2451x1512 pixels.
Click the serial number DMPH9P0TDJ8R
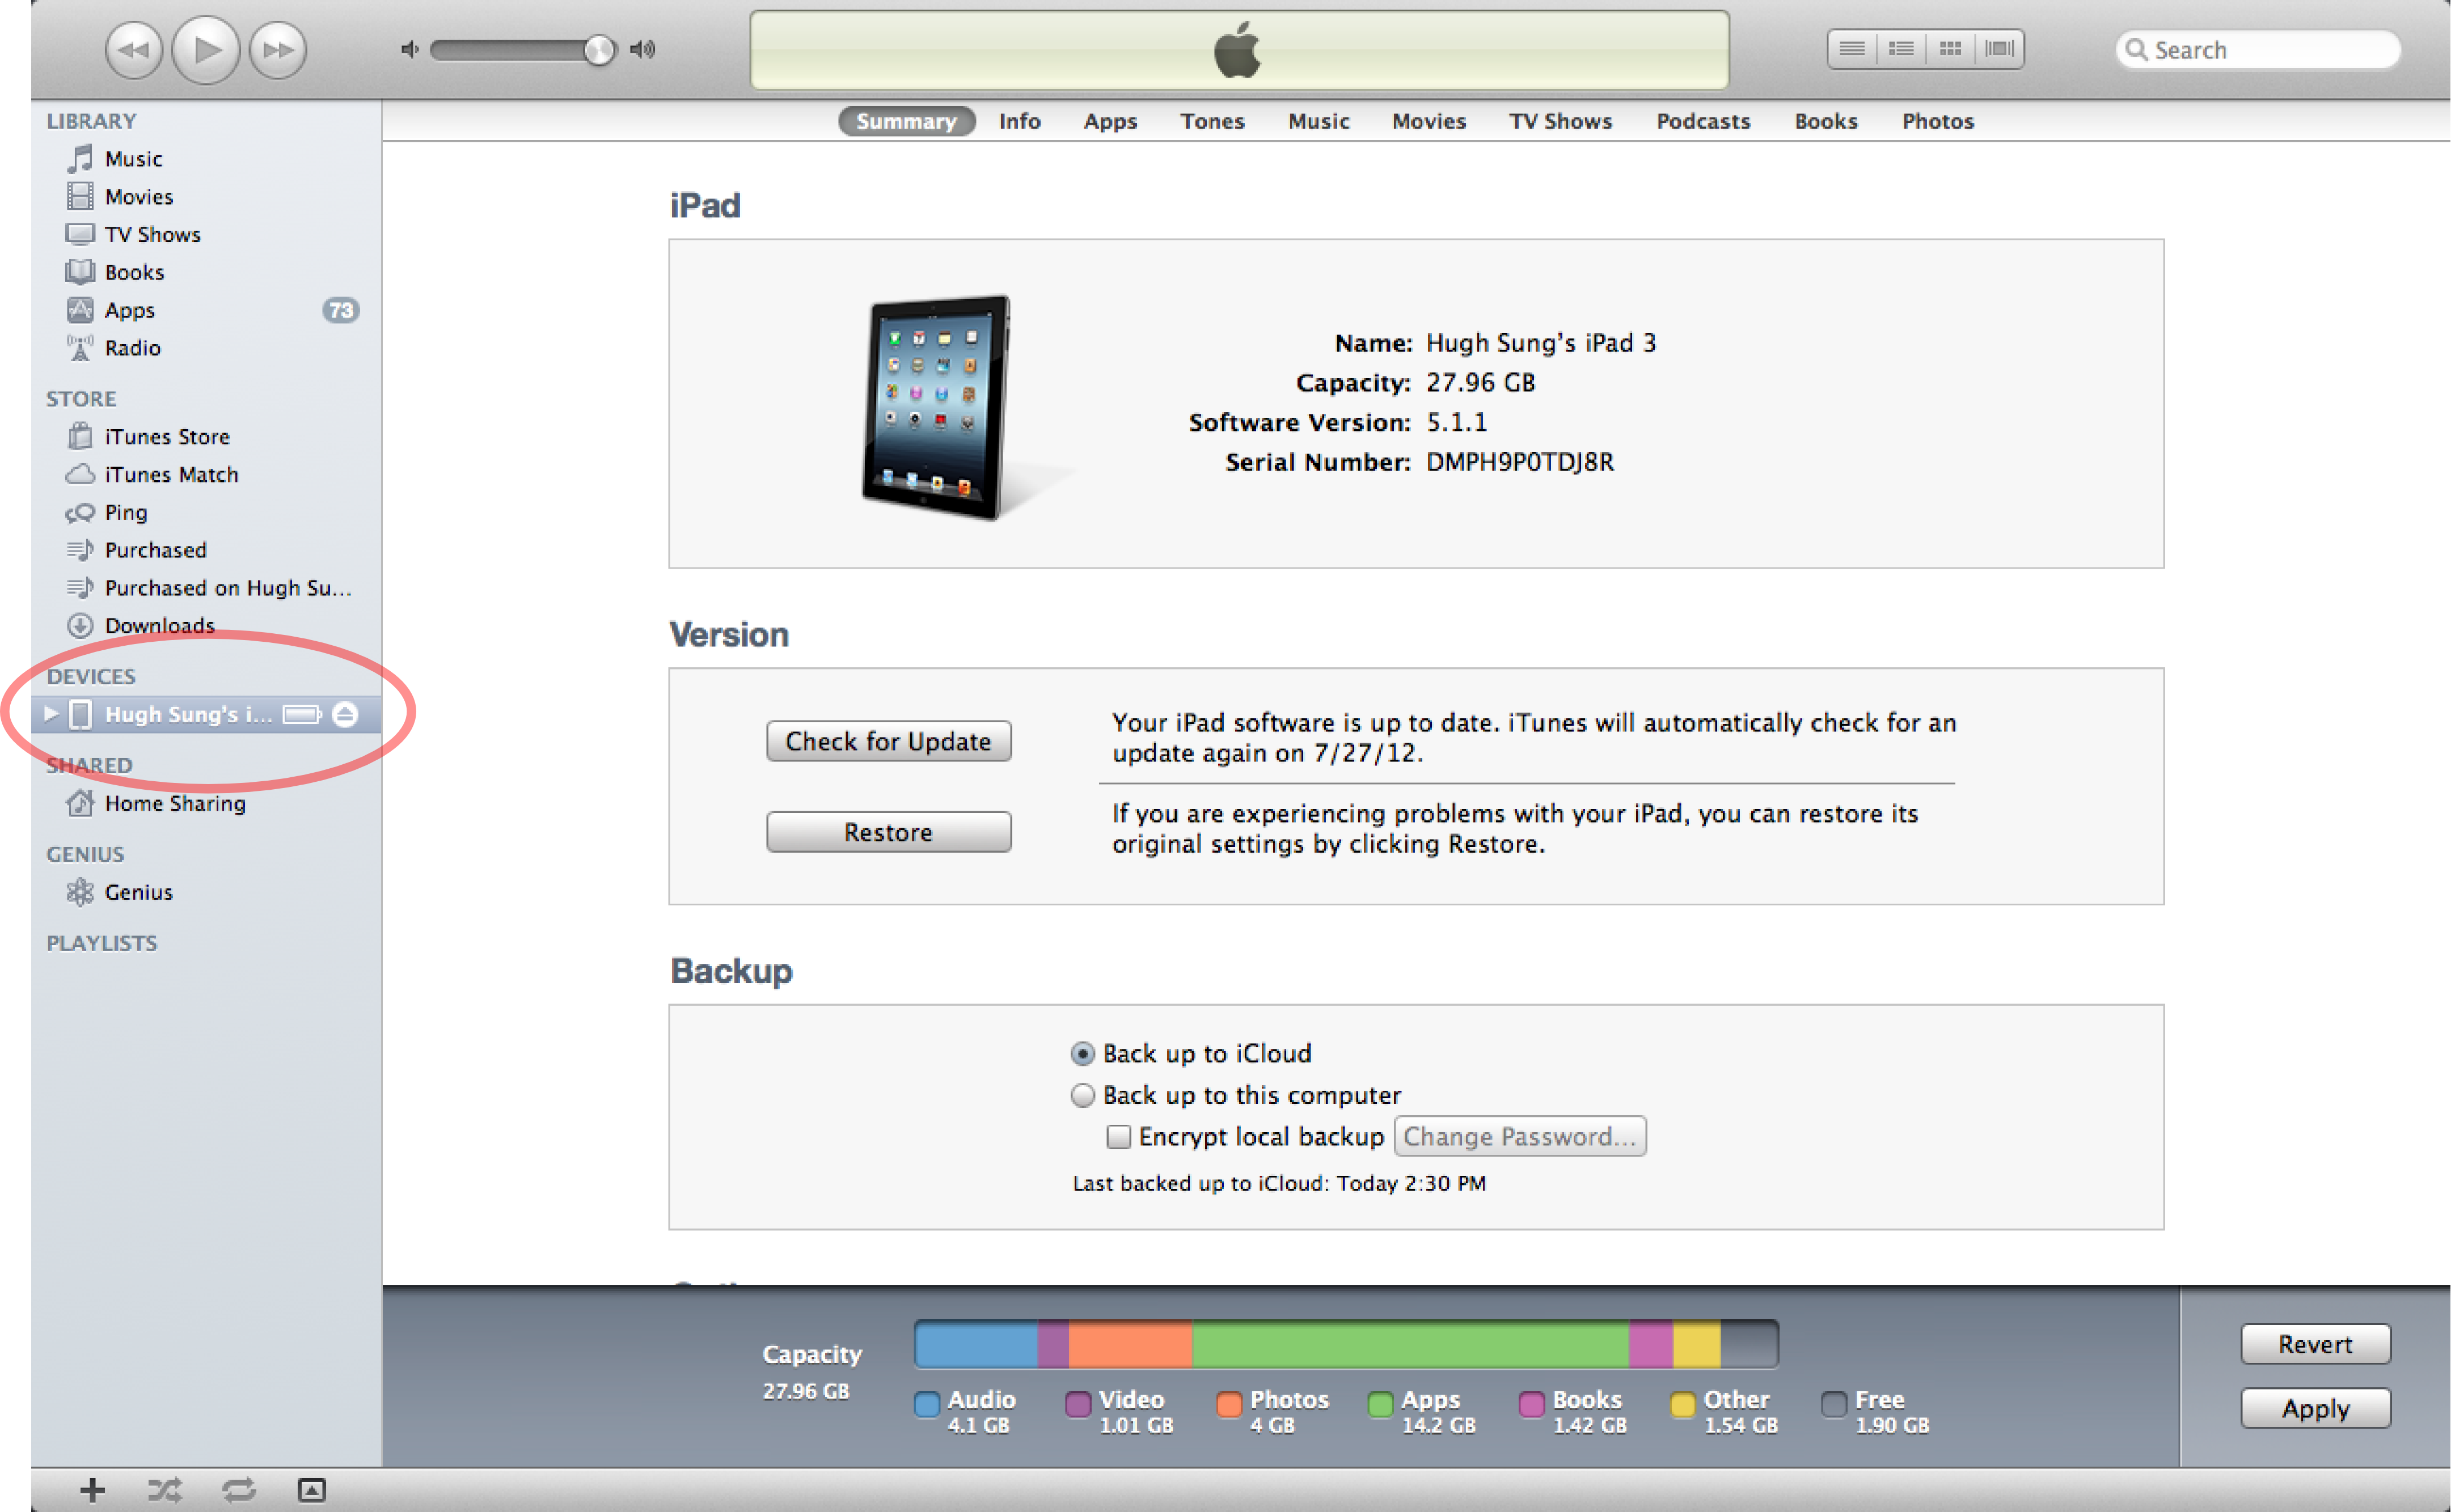tap(1519, 462)
